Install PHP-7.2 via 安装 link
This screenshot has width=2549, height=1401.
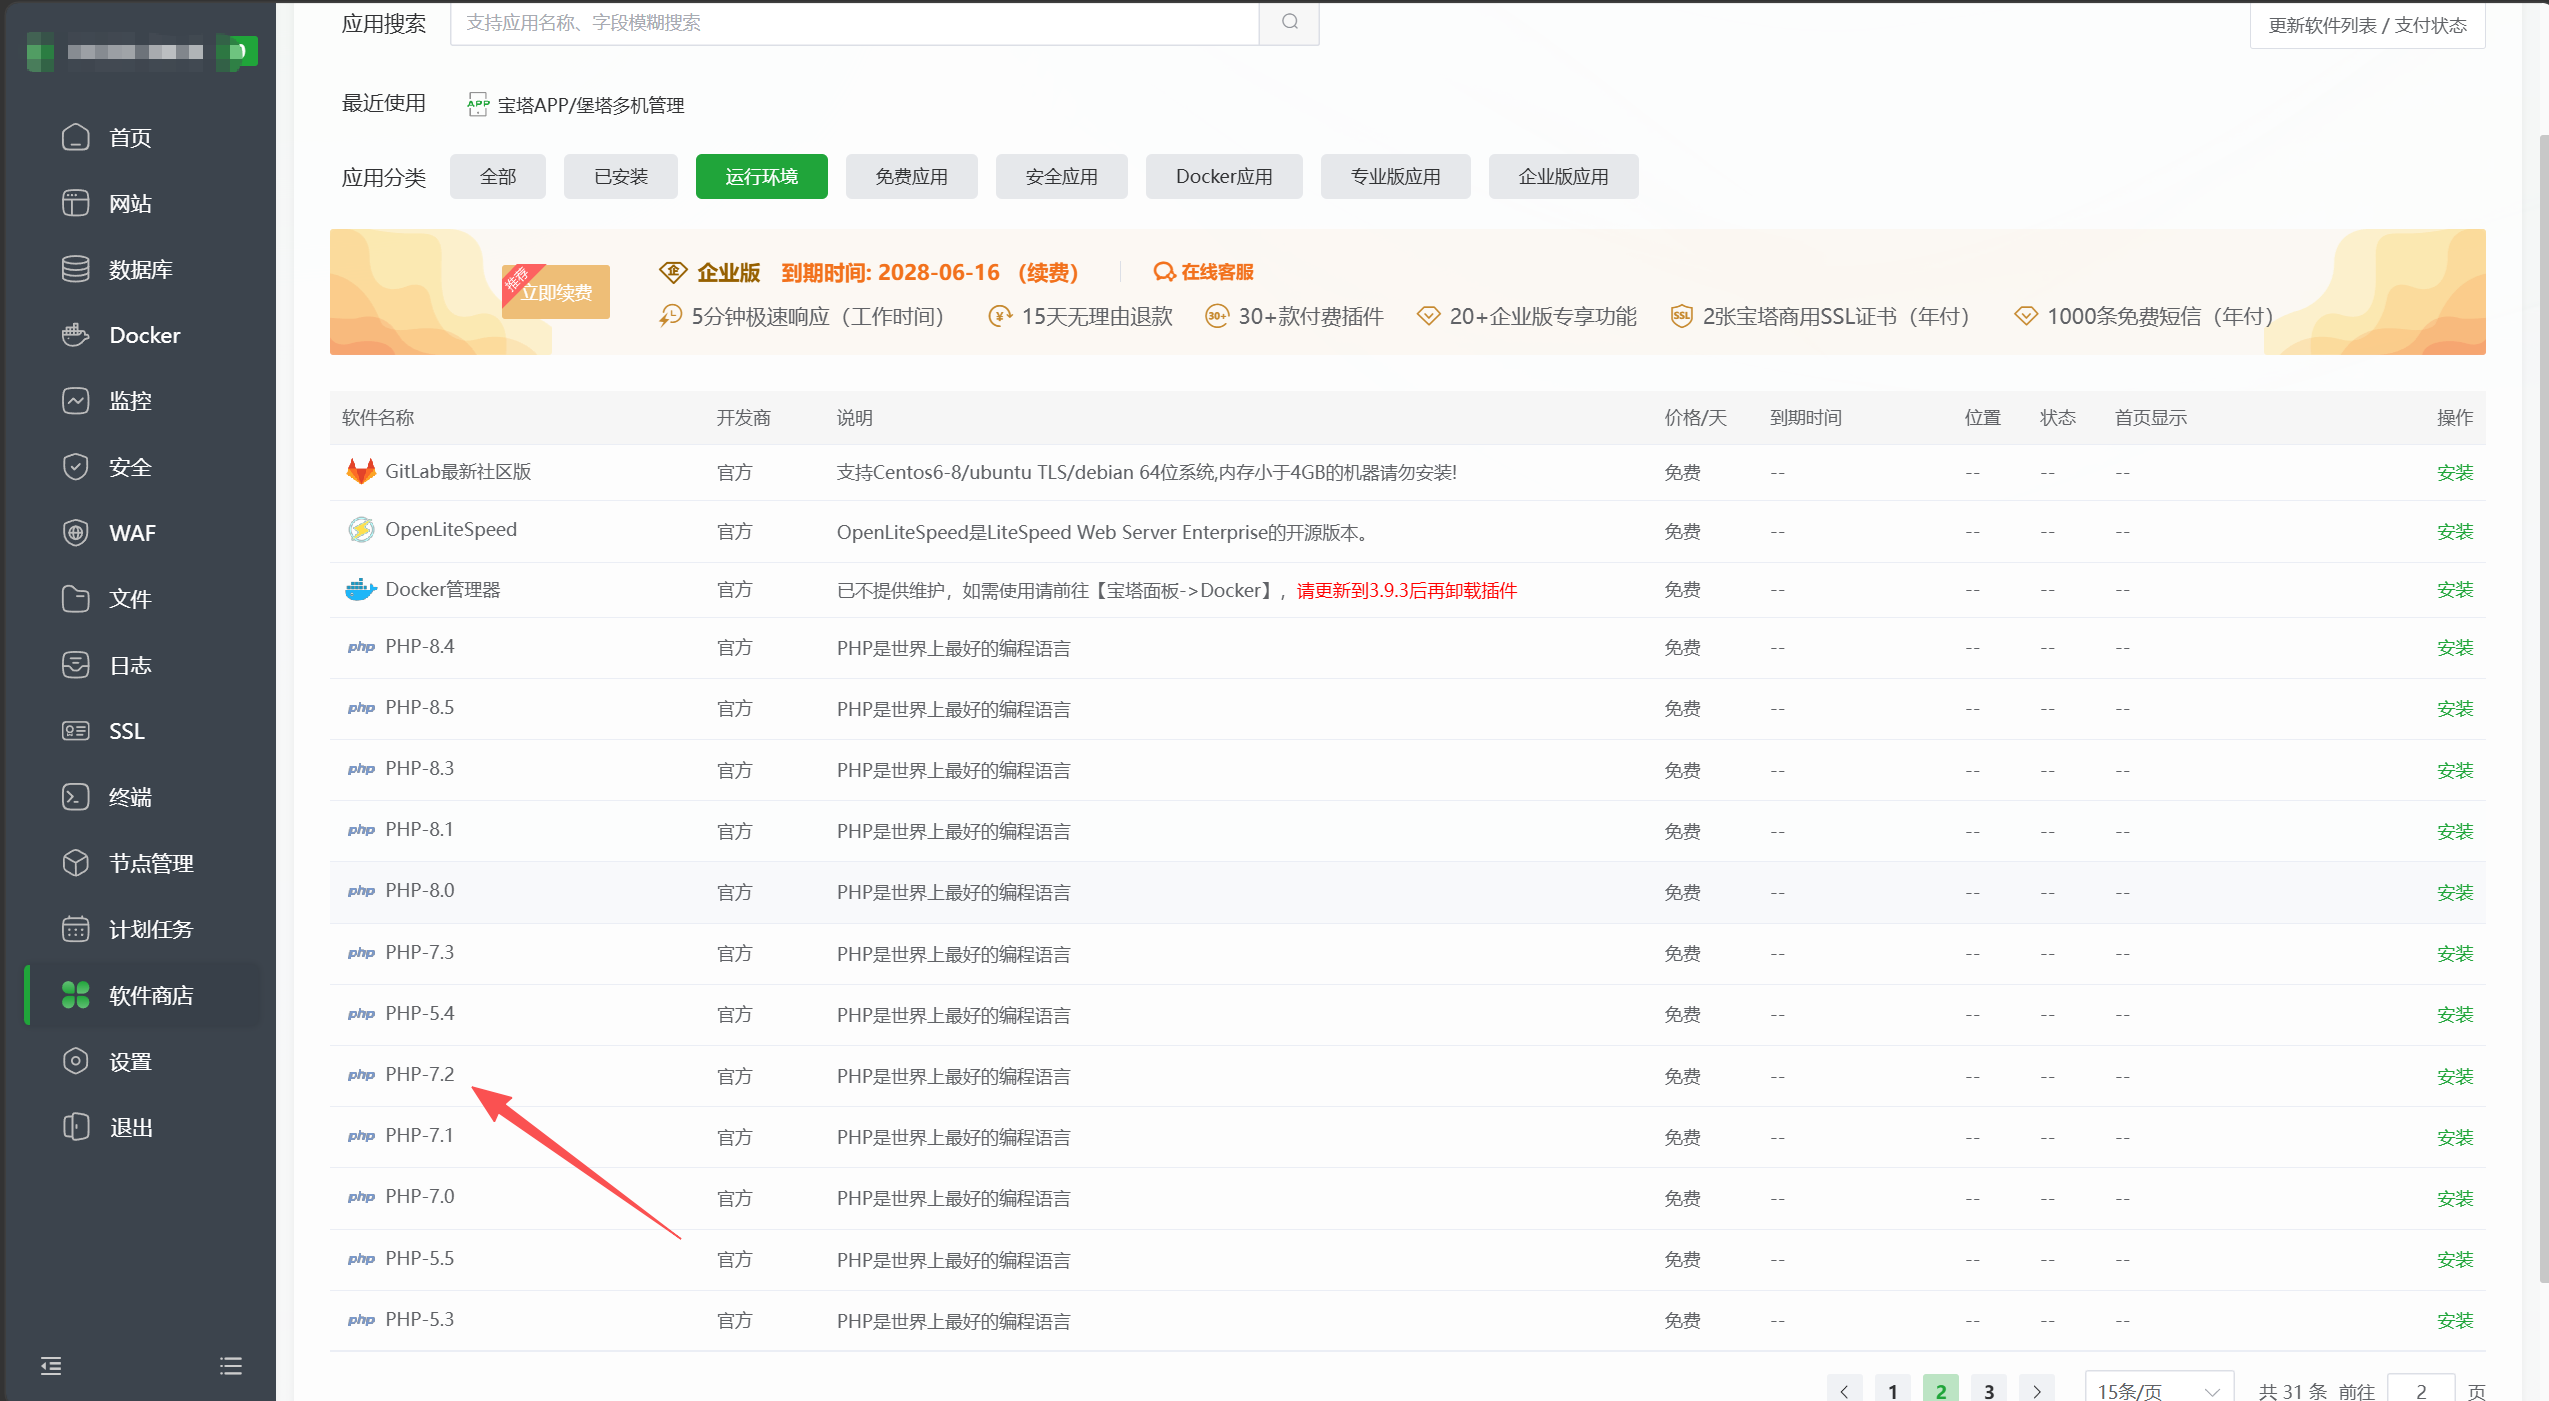point(2455,1076)
